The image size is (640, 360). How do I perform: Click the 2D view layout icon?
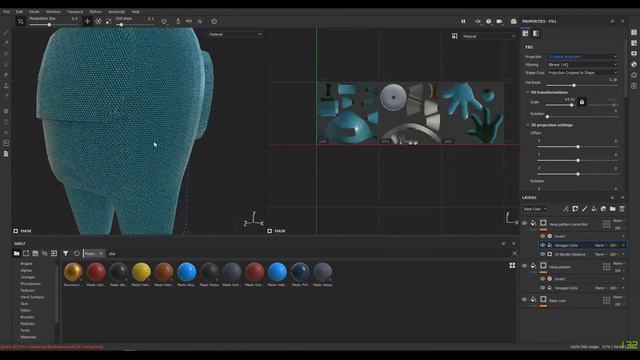point(454,36)
